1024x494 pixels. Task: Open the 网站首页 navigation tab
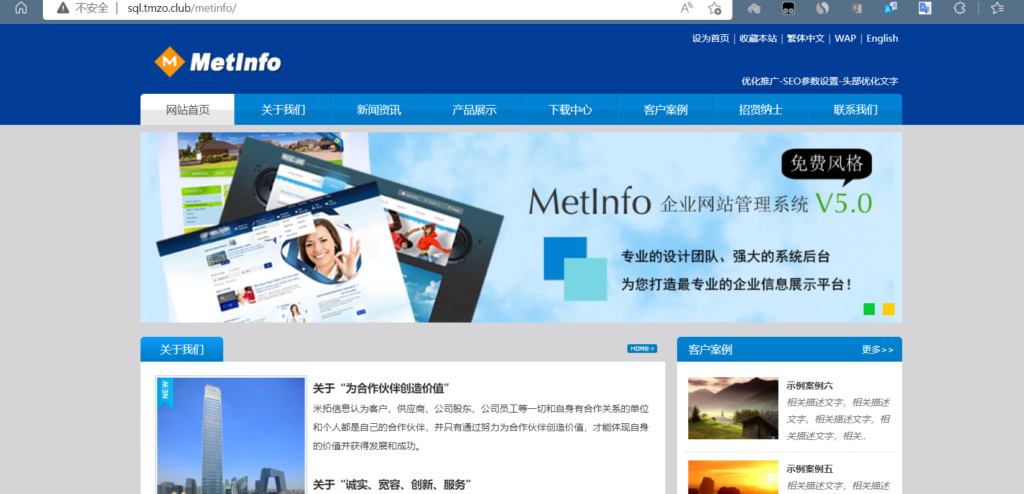pos(187,109)
